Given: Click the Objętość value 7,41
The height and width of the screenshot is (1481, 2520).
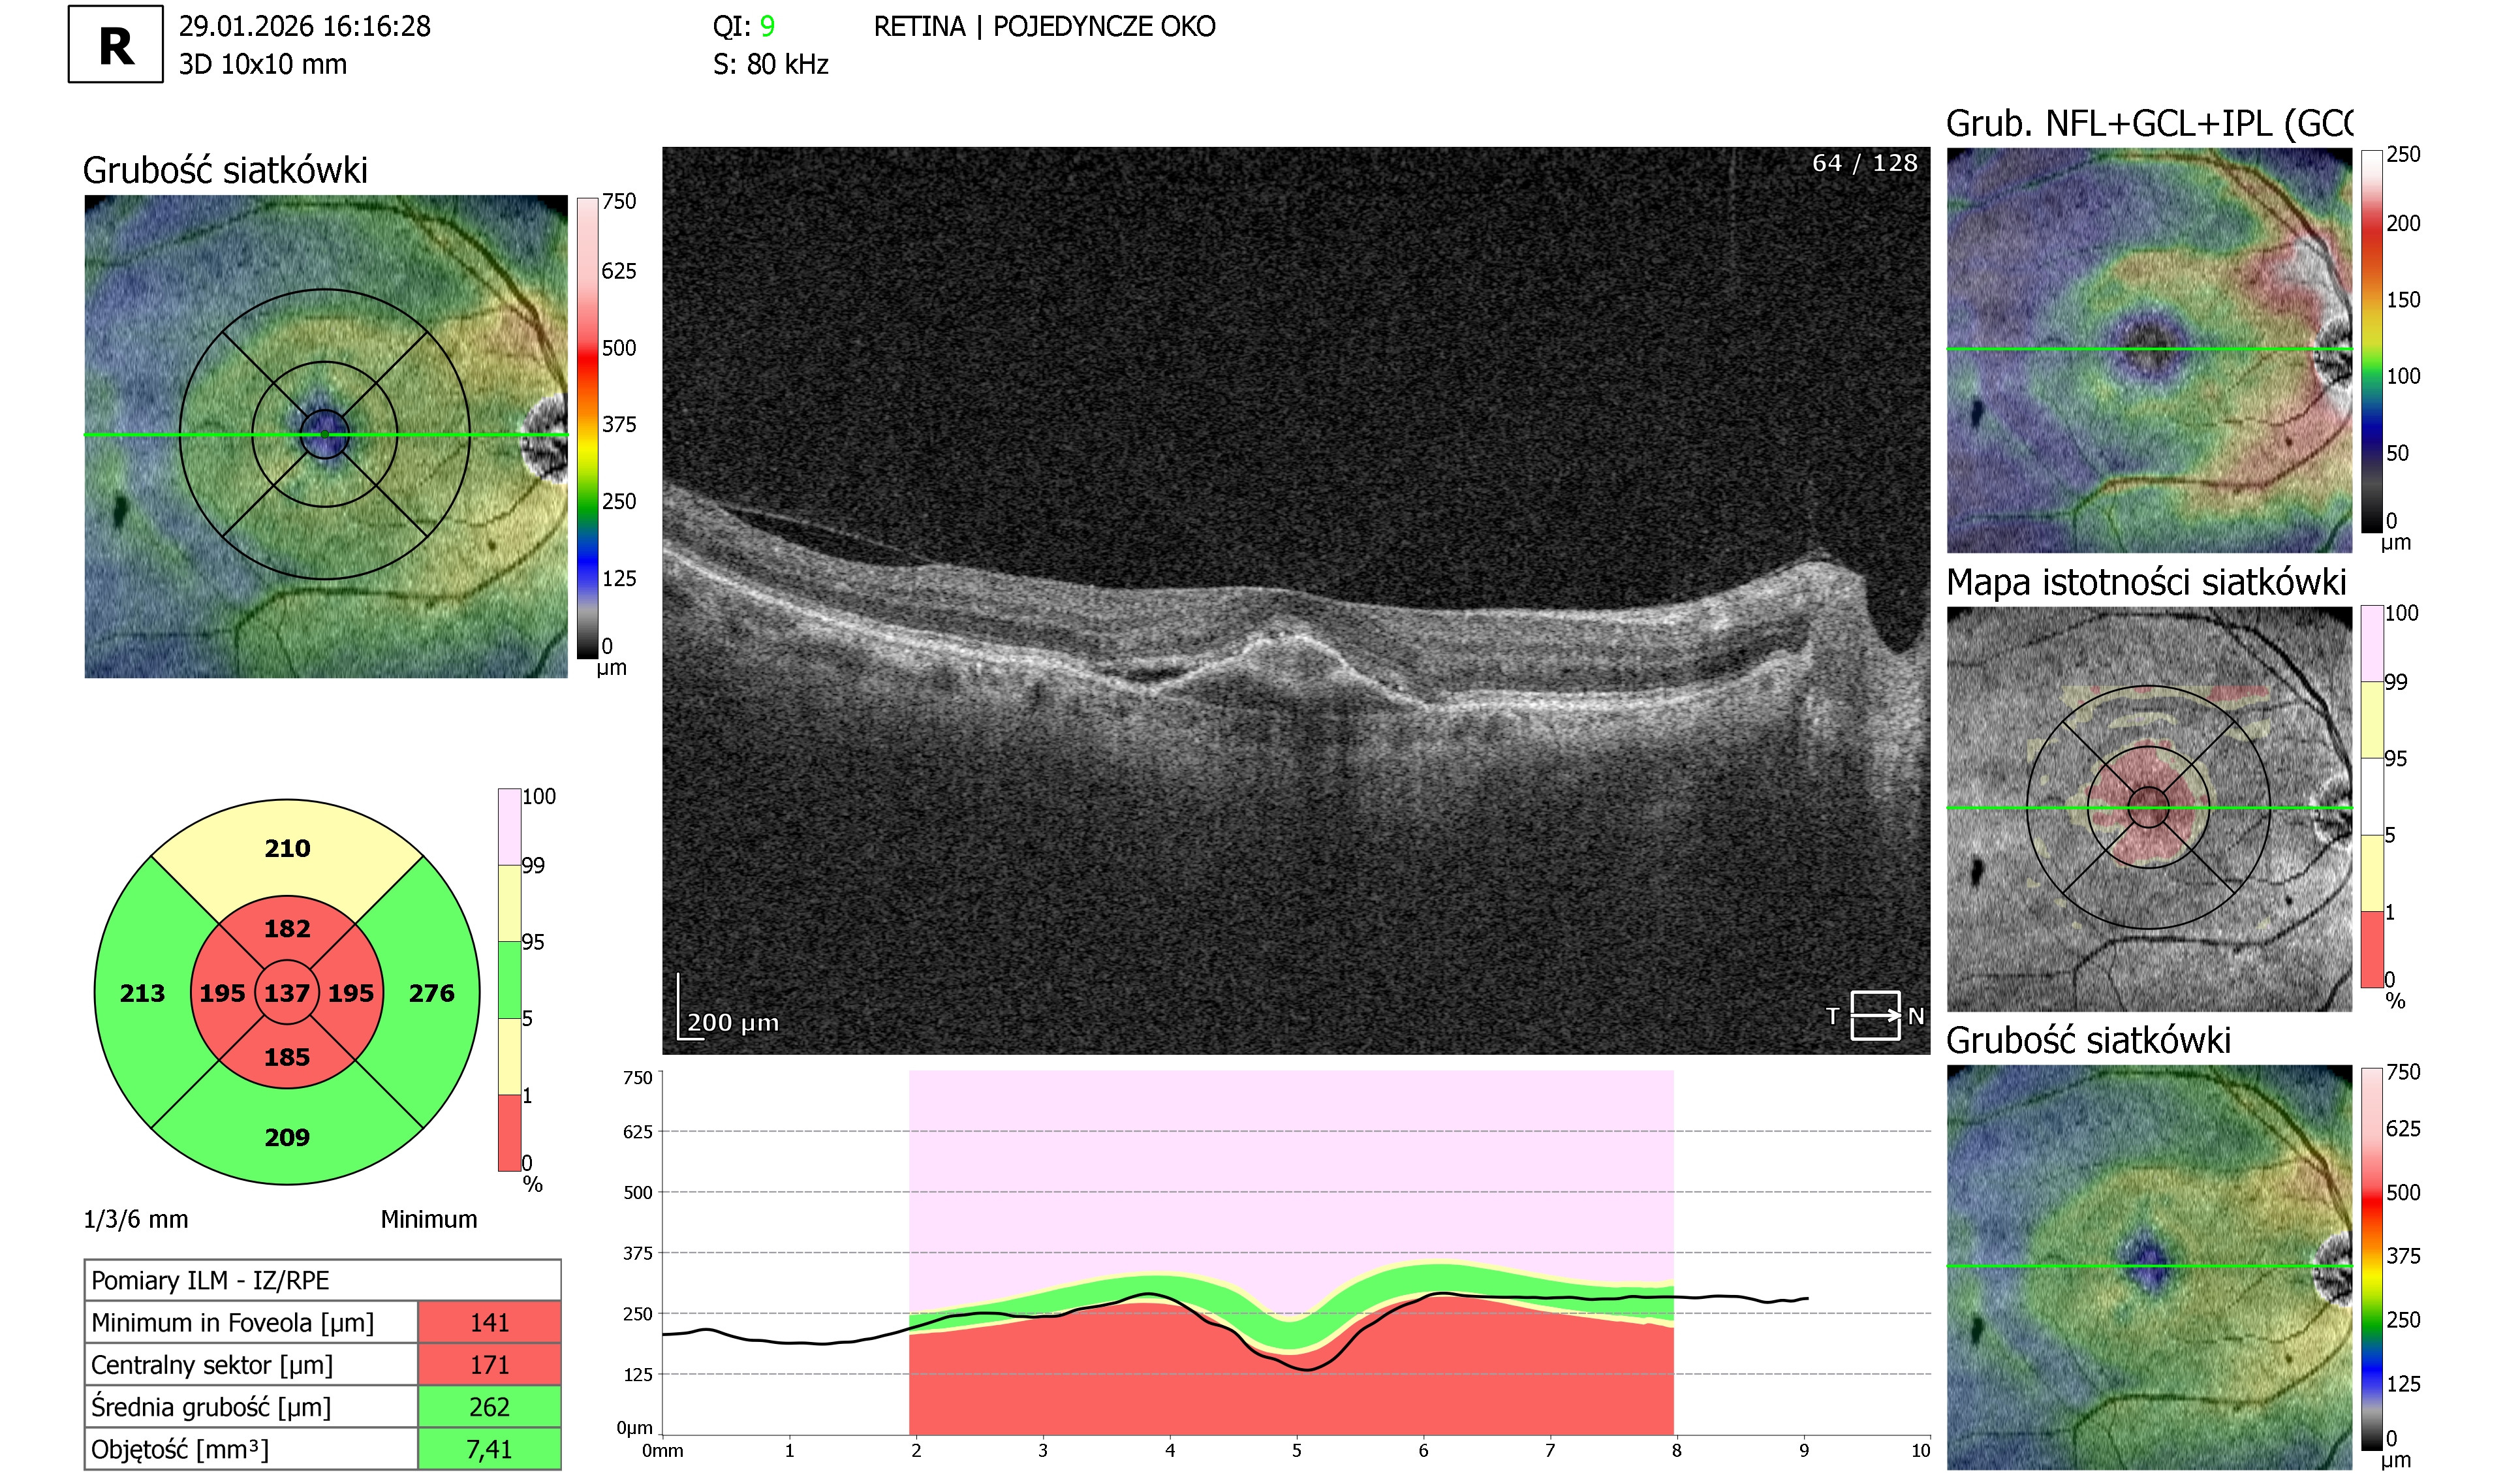Looking at the screenshot, I should tap(489, 1448).
